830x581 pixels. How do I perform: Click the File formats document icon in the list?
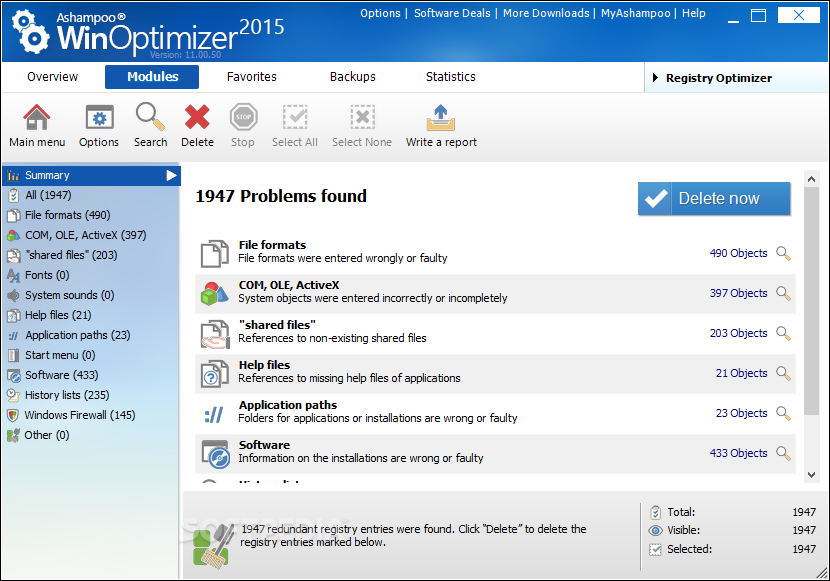214,253
